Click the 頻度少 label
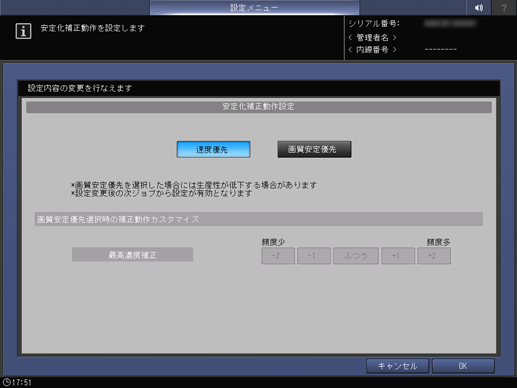This screenshot has height=388, width=517. tap(273, 242)
